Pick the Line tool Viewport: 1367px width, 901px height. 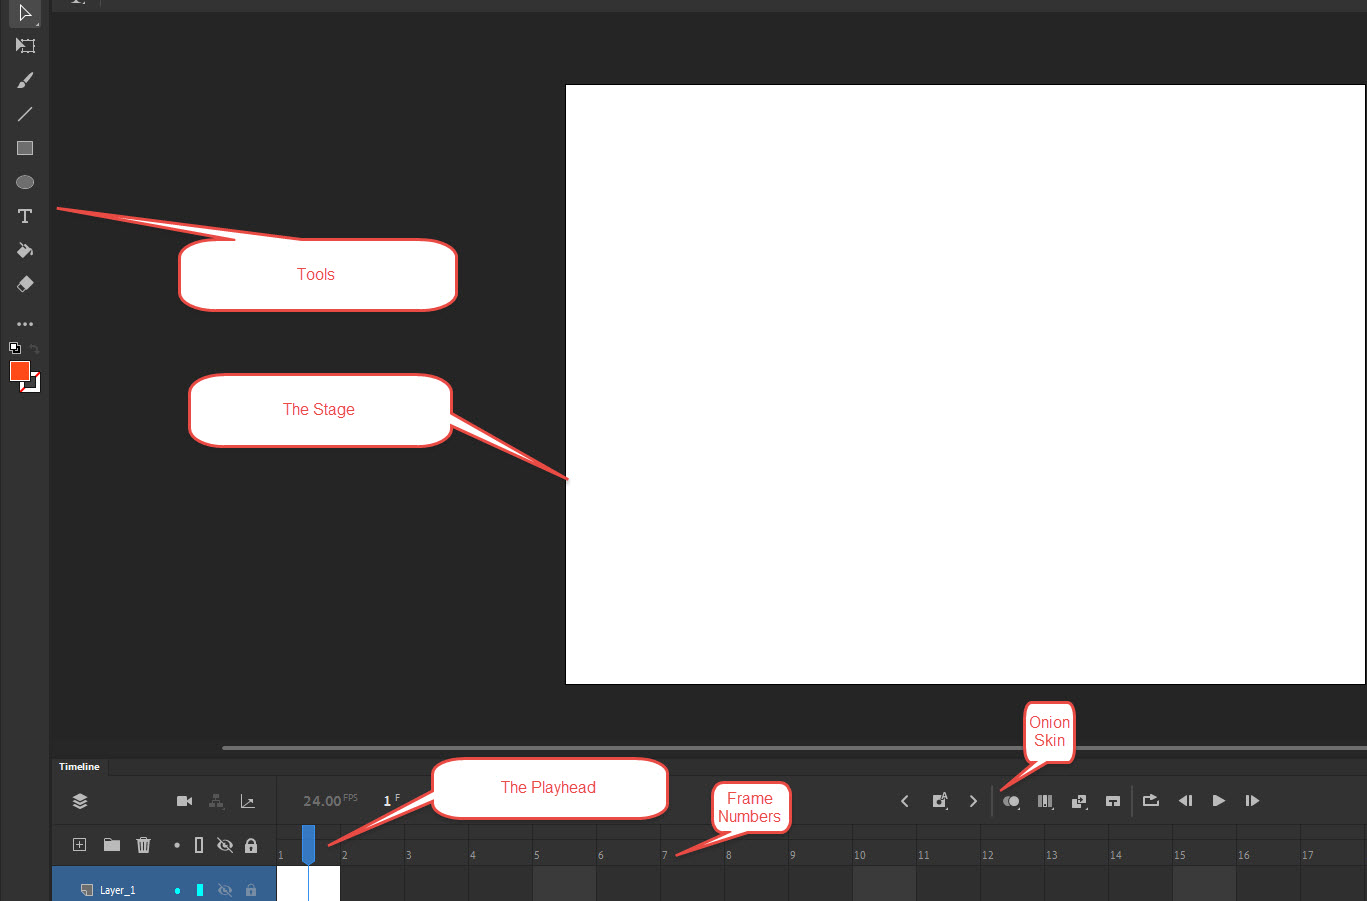pyautogui.click(x=25, y=114)
